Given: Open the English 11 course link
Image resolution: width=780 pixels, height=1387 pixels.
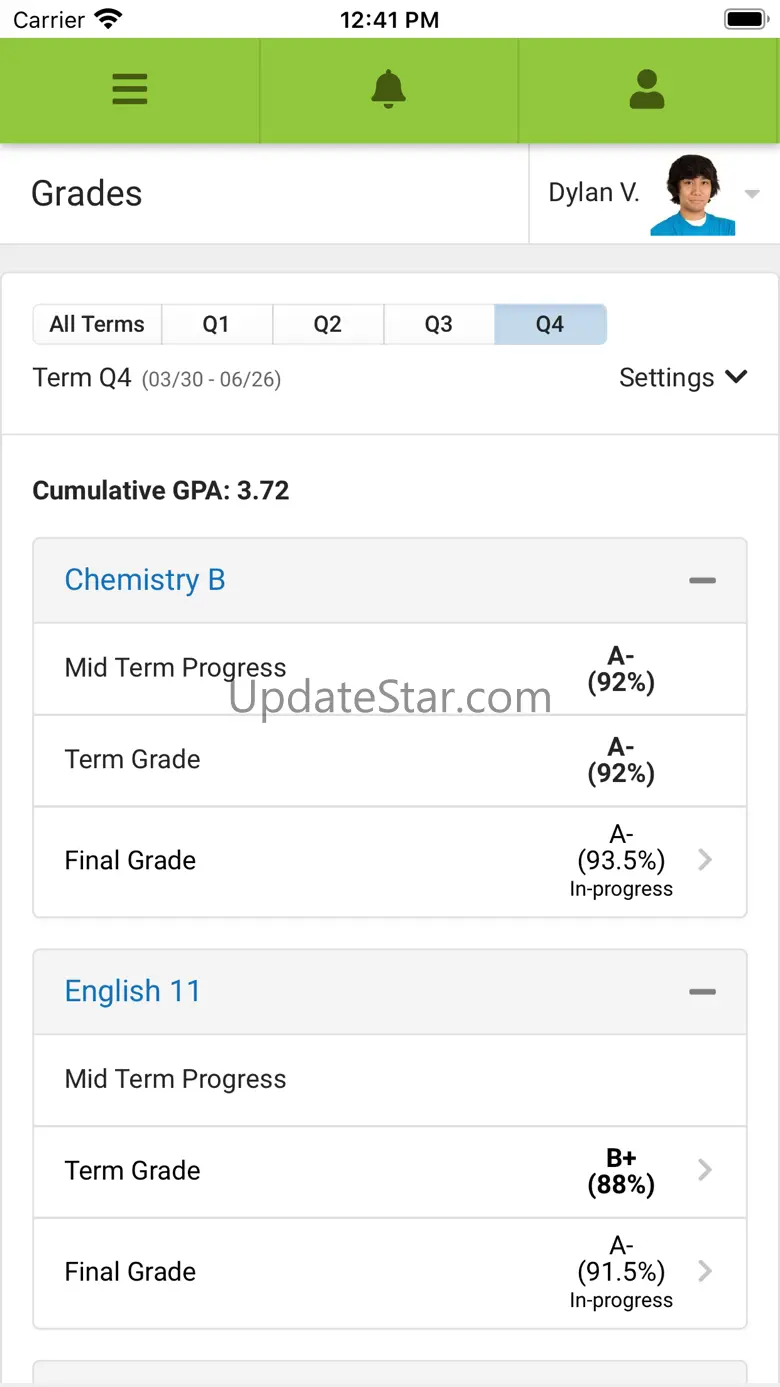Looking at the screenshot, I should (x=133, y=992).
